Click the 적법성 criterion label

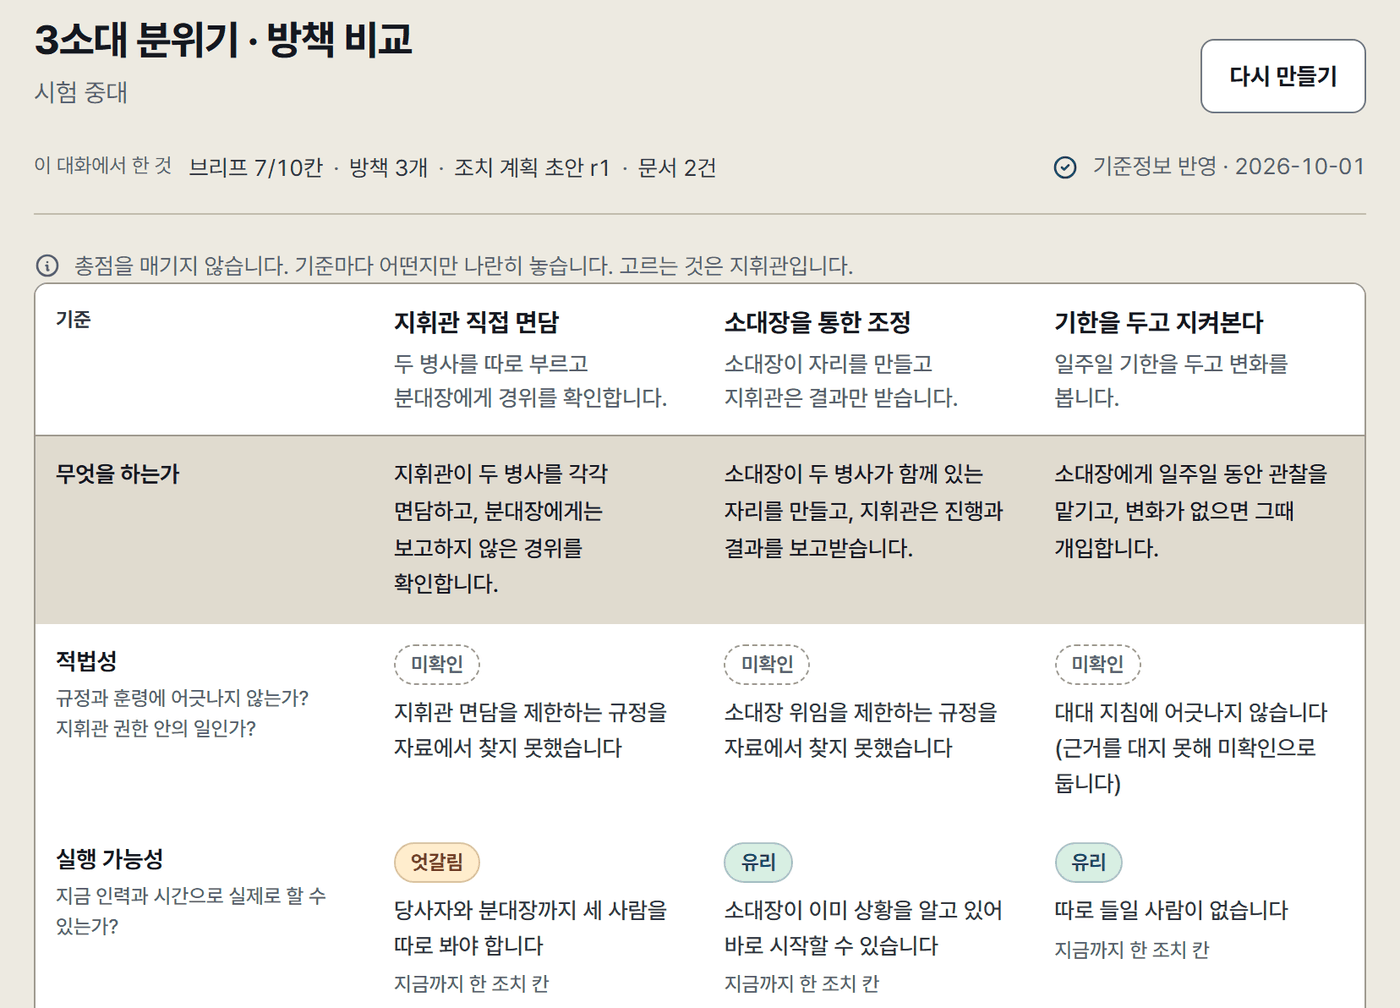[x=86, y=661]
